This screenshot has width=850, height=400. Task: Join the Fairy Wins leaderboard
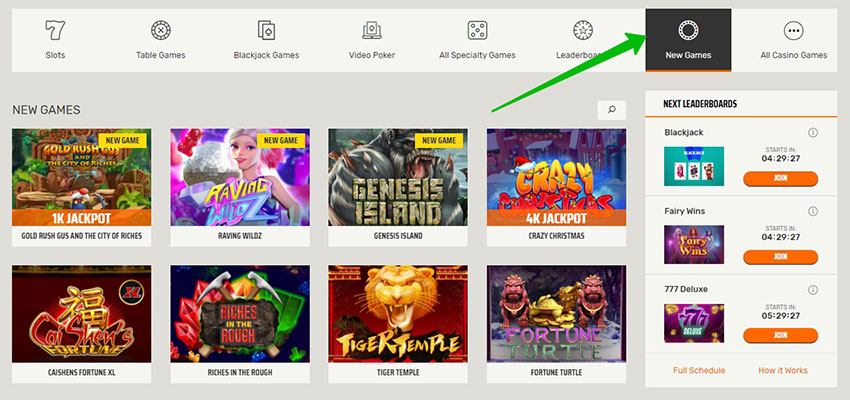[780, 257]
